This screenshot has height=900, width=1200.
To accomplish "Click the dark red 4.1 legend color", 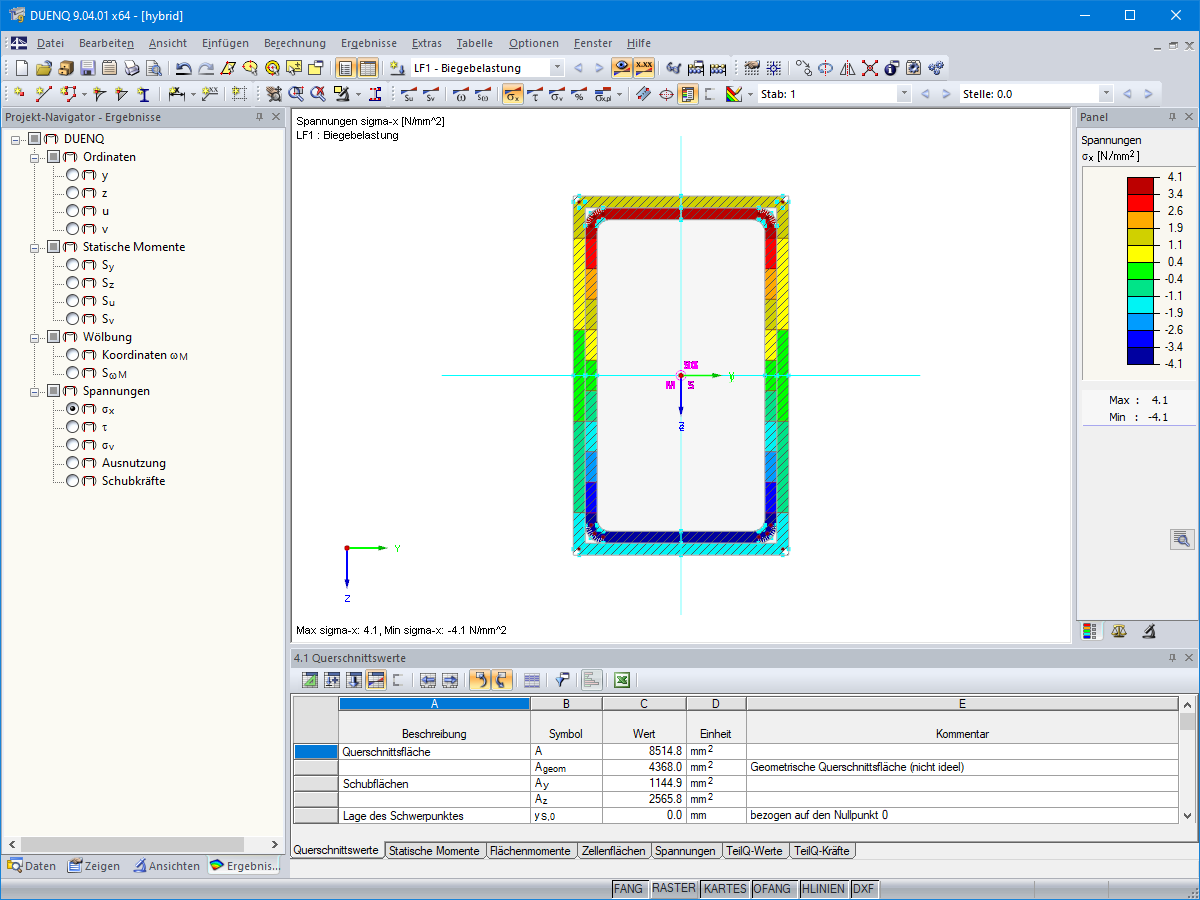I will [x=1140, y=185].
